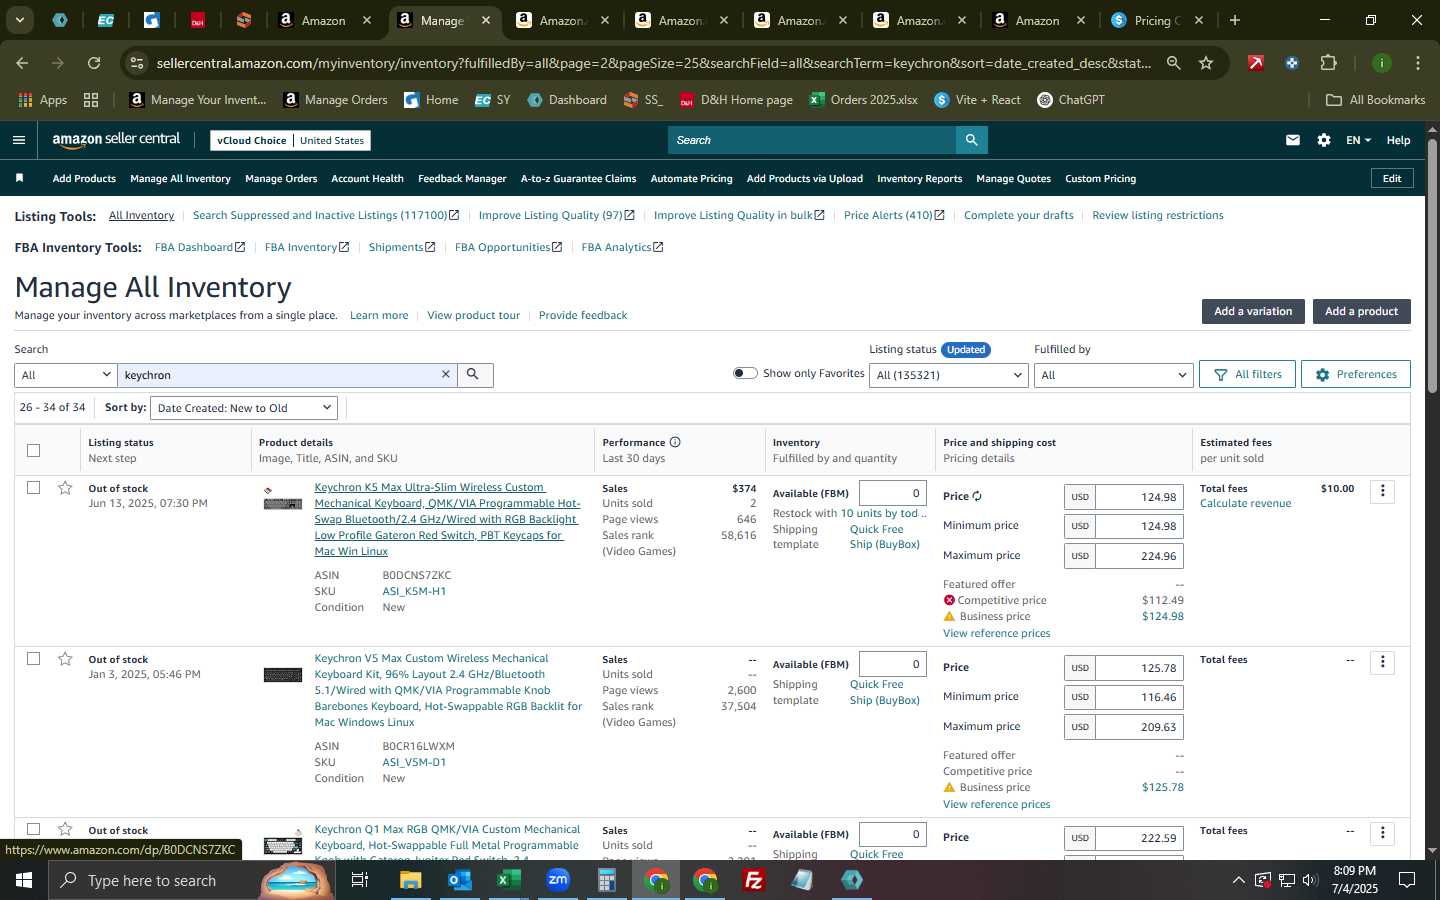
Task: Open File Explorer from the taskbar
Action: [410, 880]
